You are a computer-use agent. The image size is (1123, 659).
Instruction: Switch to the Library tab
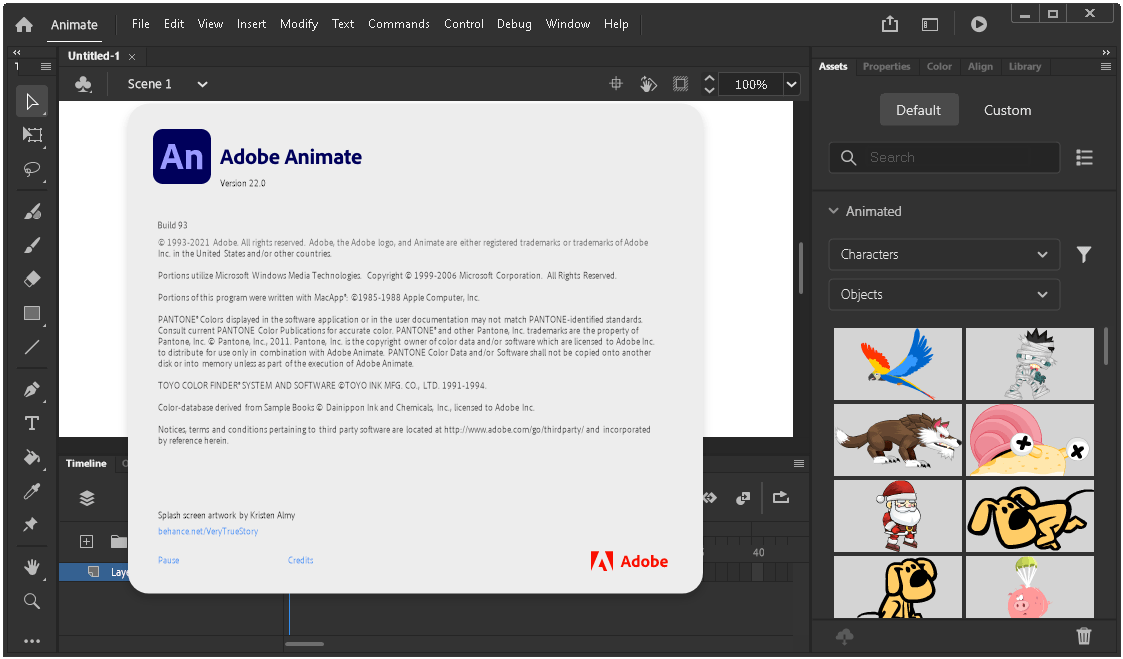(x=1025, y=67)
